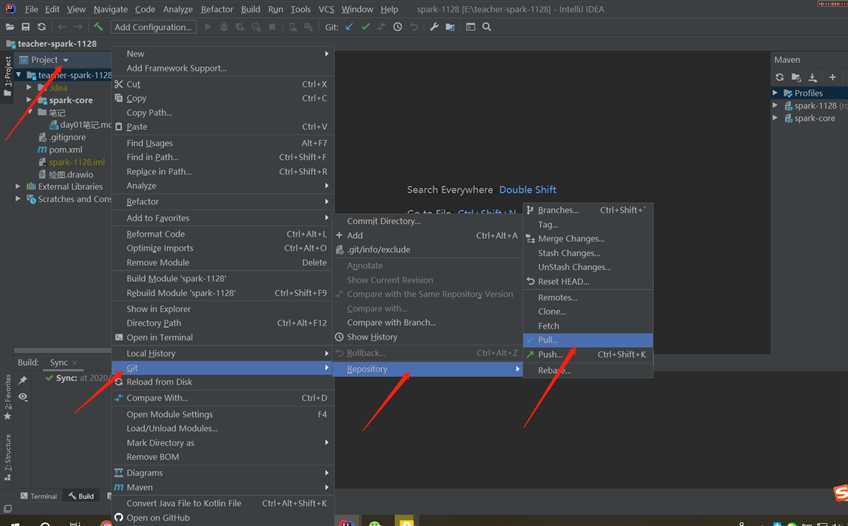Open the Repository submenu entry
The height and width of the screenshot is (526, 848).
pos(428,369)
